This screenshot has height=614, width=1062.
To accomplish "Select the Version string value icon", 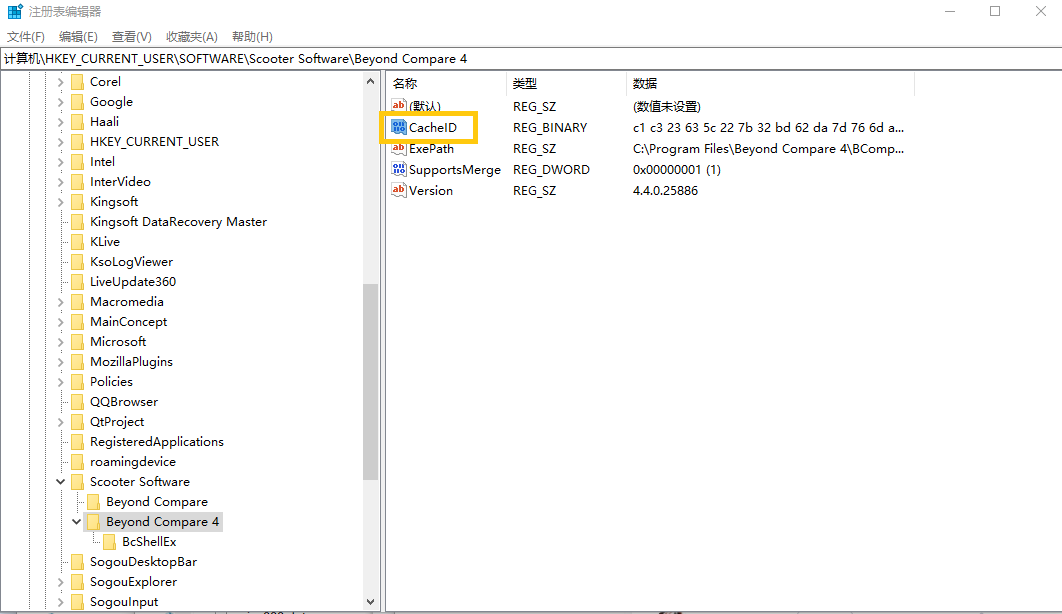I will click(399, 190).
